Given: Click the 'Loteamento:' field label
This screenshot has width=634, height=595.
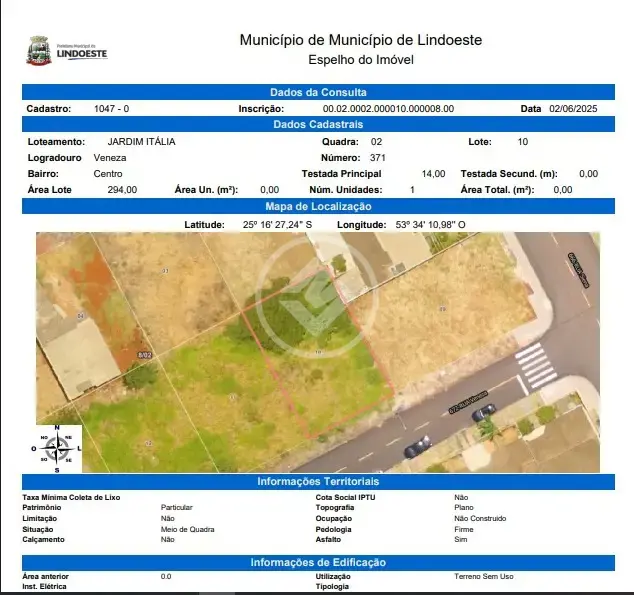Looking at the screenshot, I should (57, 142).
